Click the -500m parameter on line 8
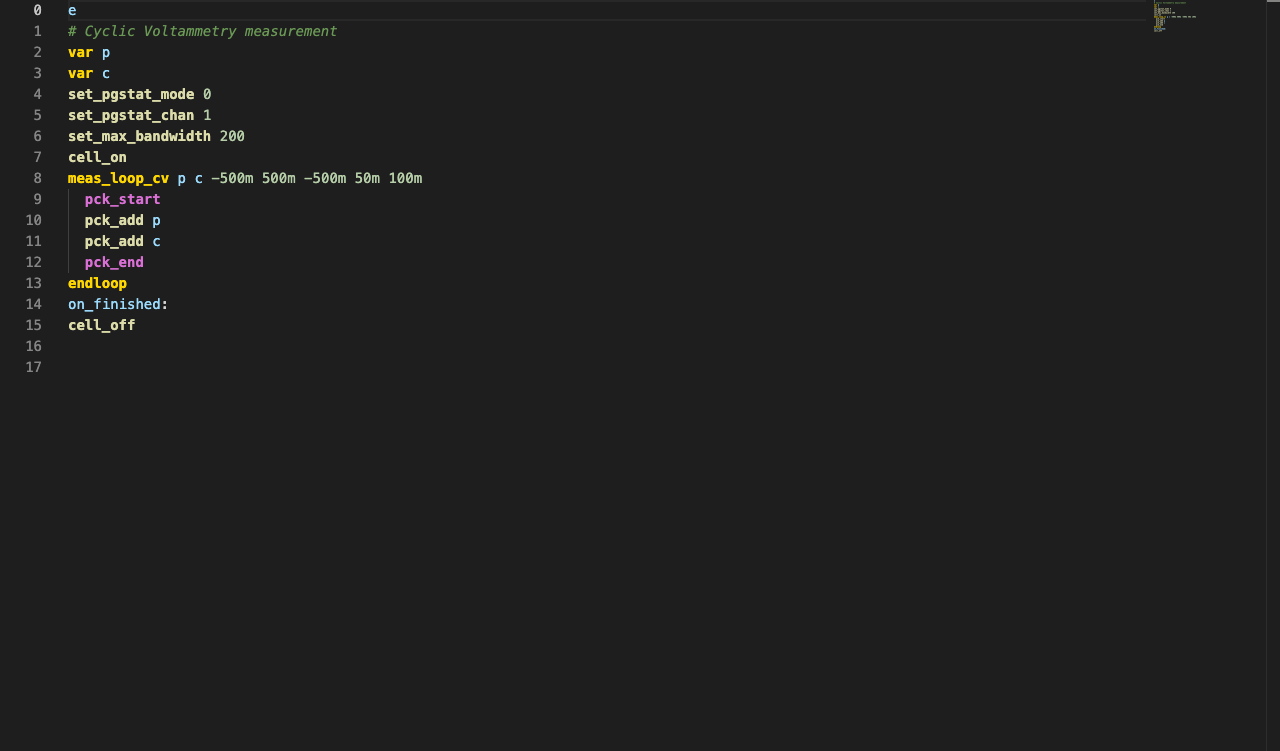The height and width of the screenshot is (751, 1280). pos(232,178)
